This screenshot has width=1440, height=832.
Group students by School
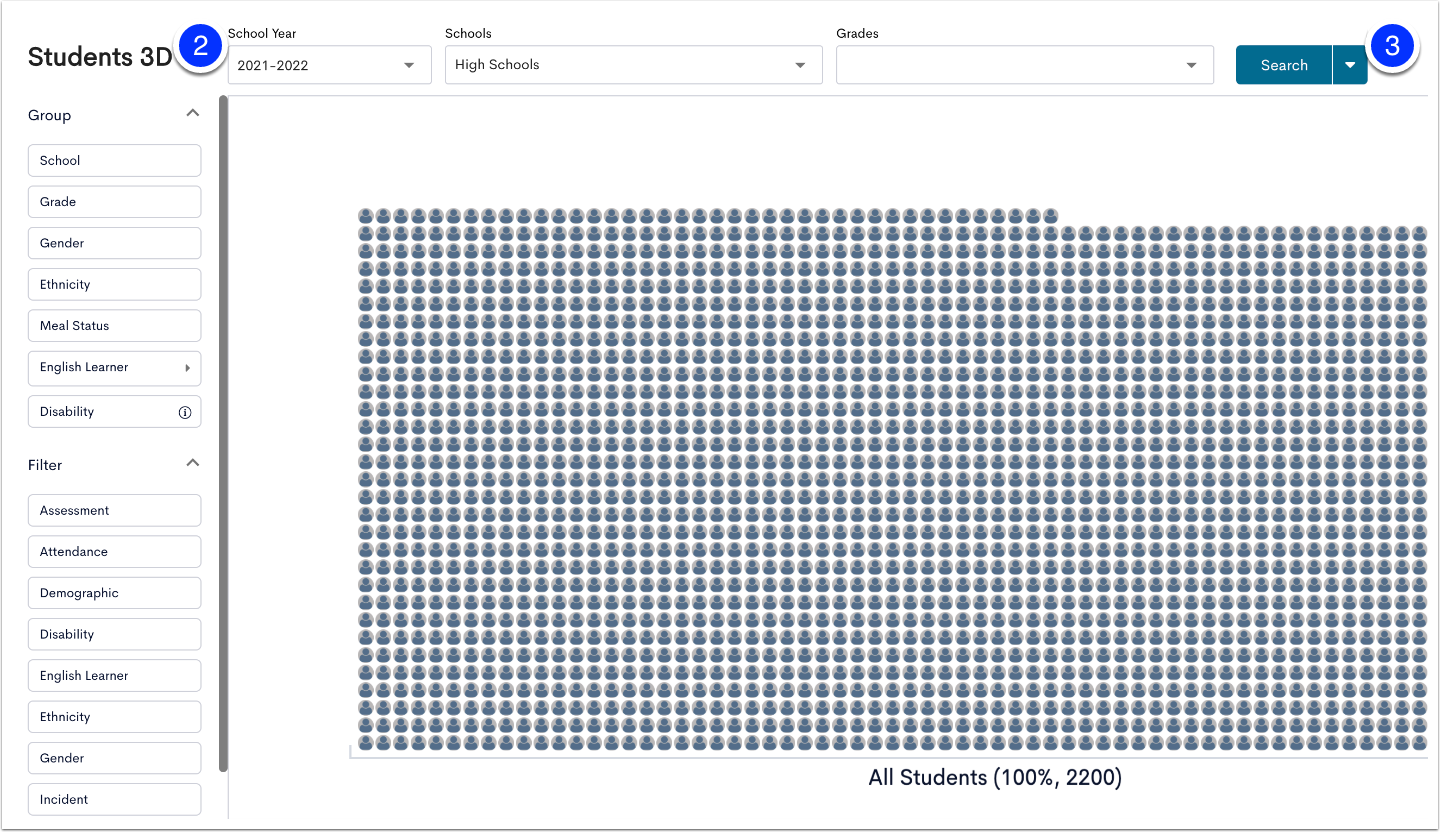click(x=115, y=160)
